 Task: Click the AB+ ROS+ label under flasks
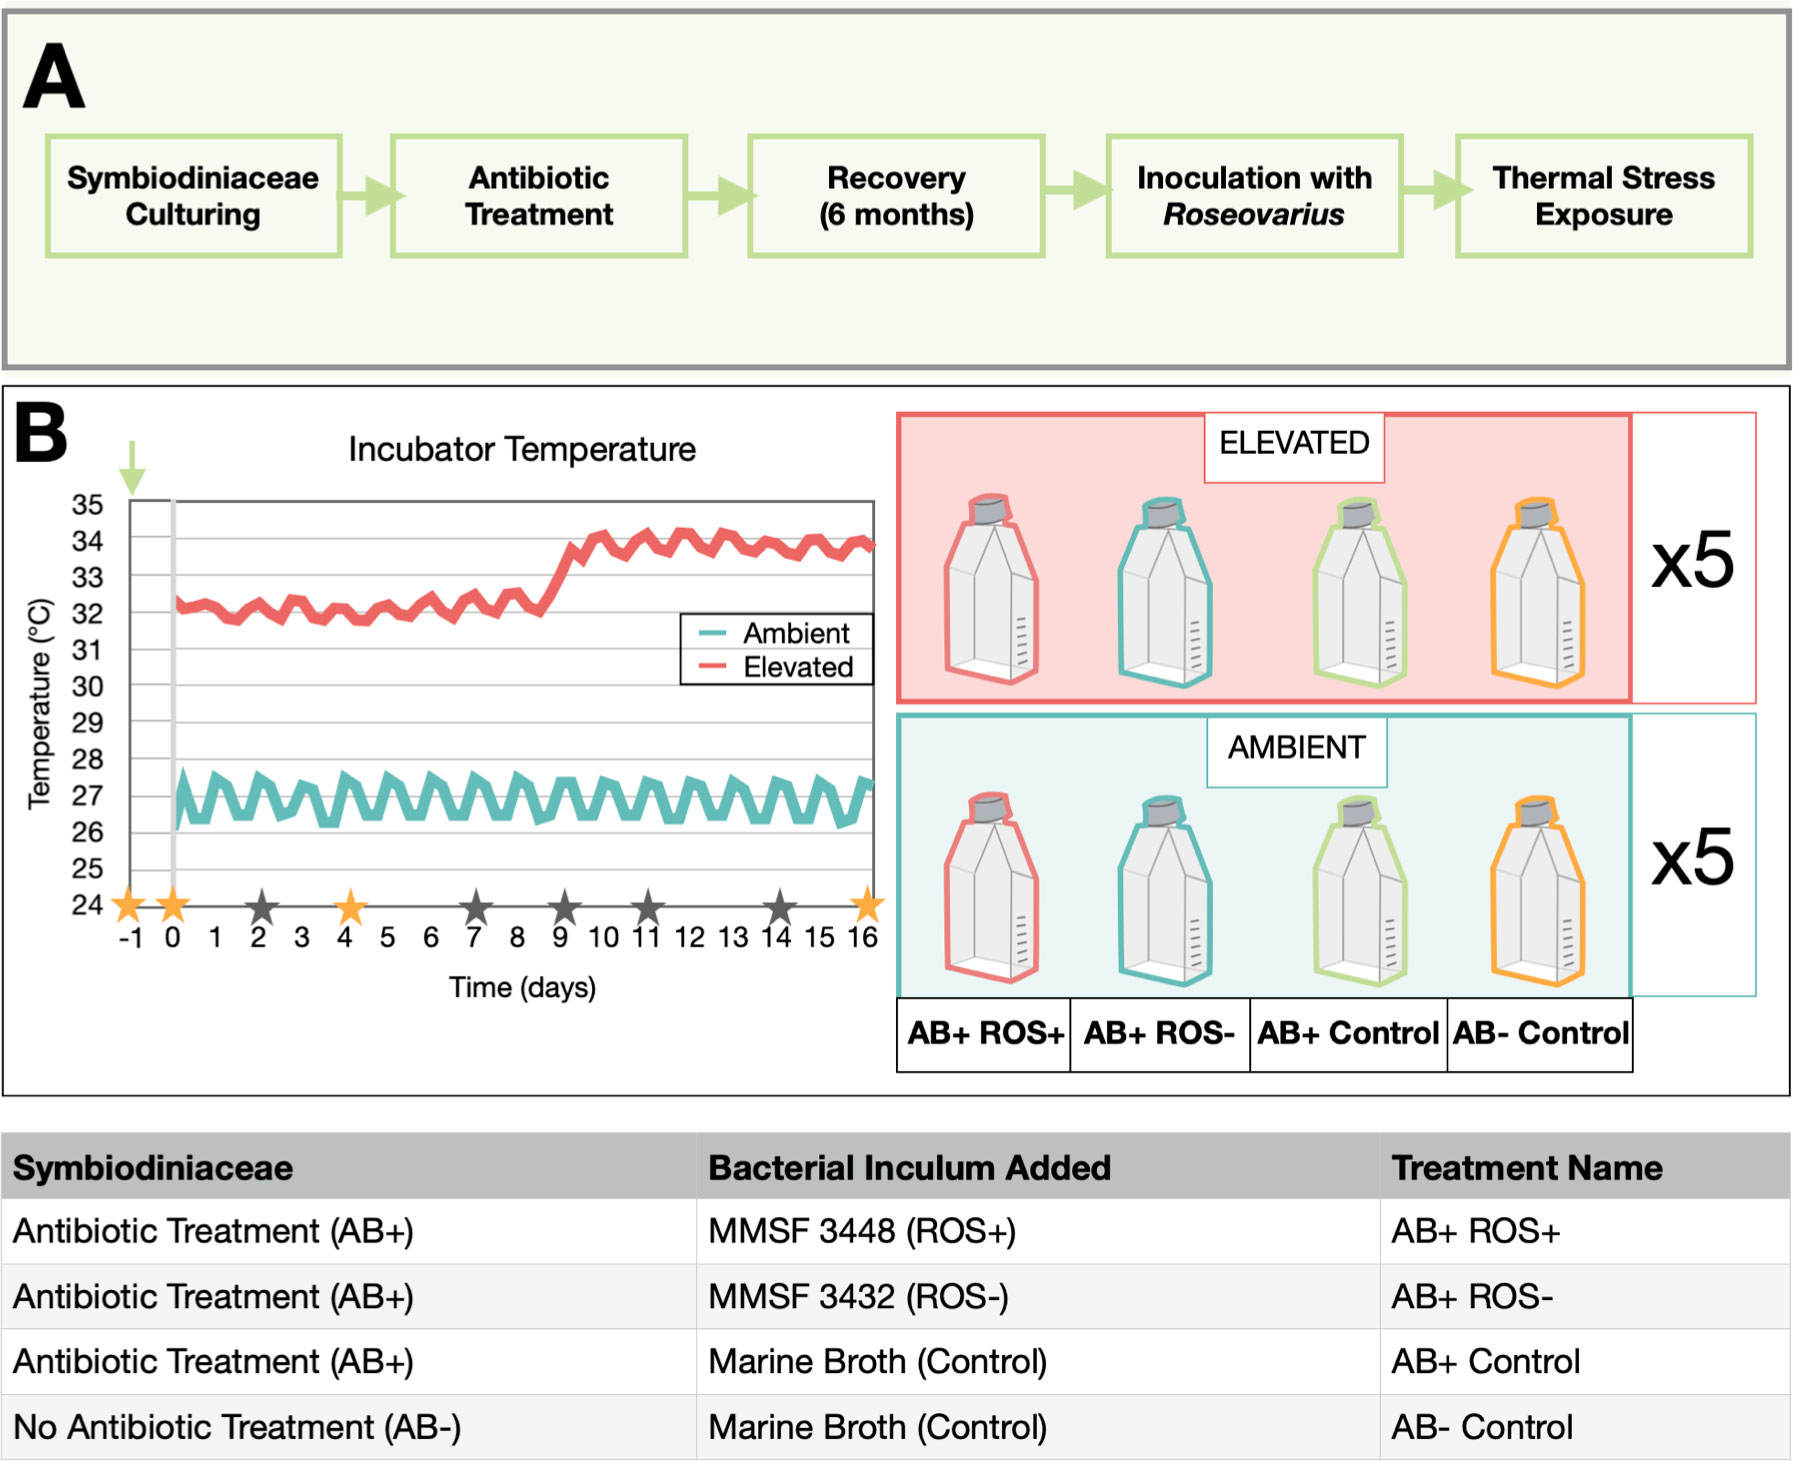pyautogui.click(x=985, y=1033)
